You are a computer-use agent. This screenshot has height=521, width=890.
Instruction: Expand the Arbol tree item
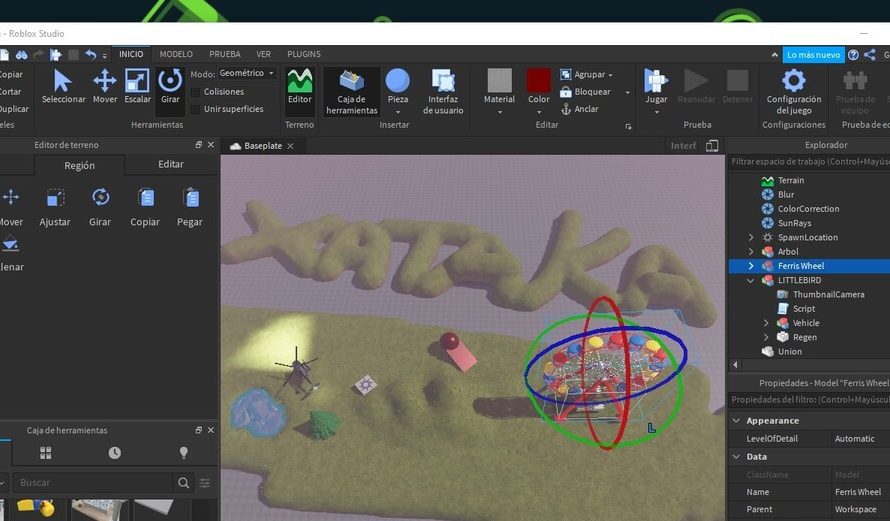tap(751, 251)
